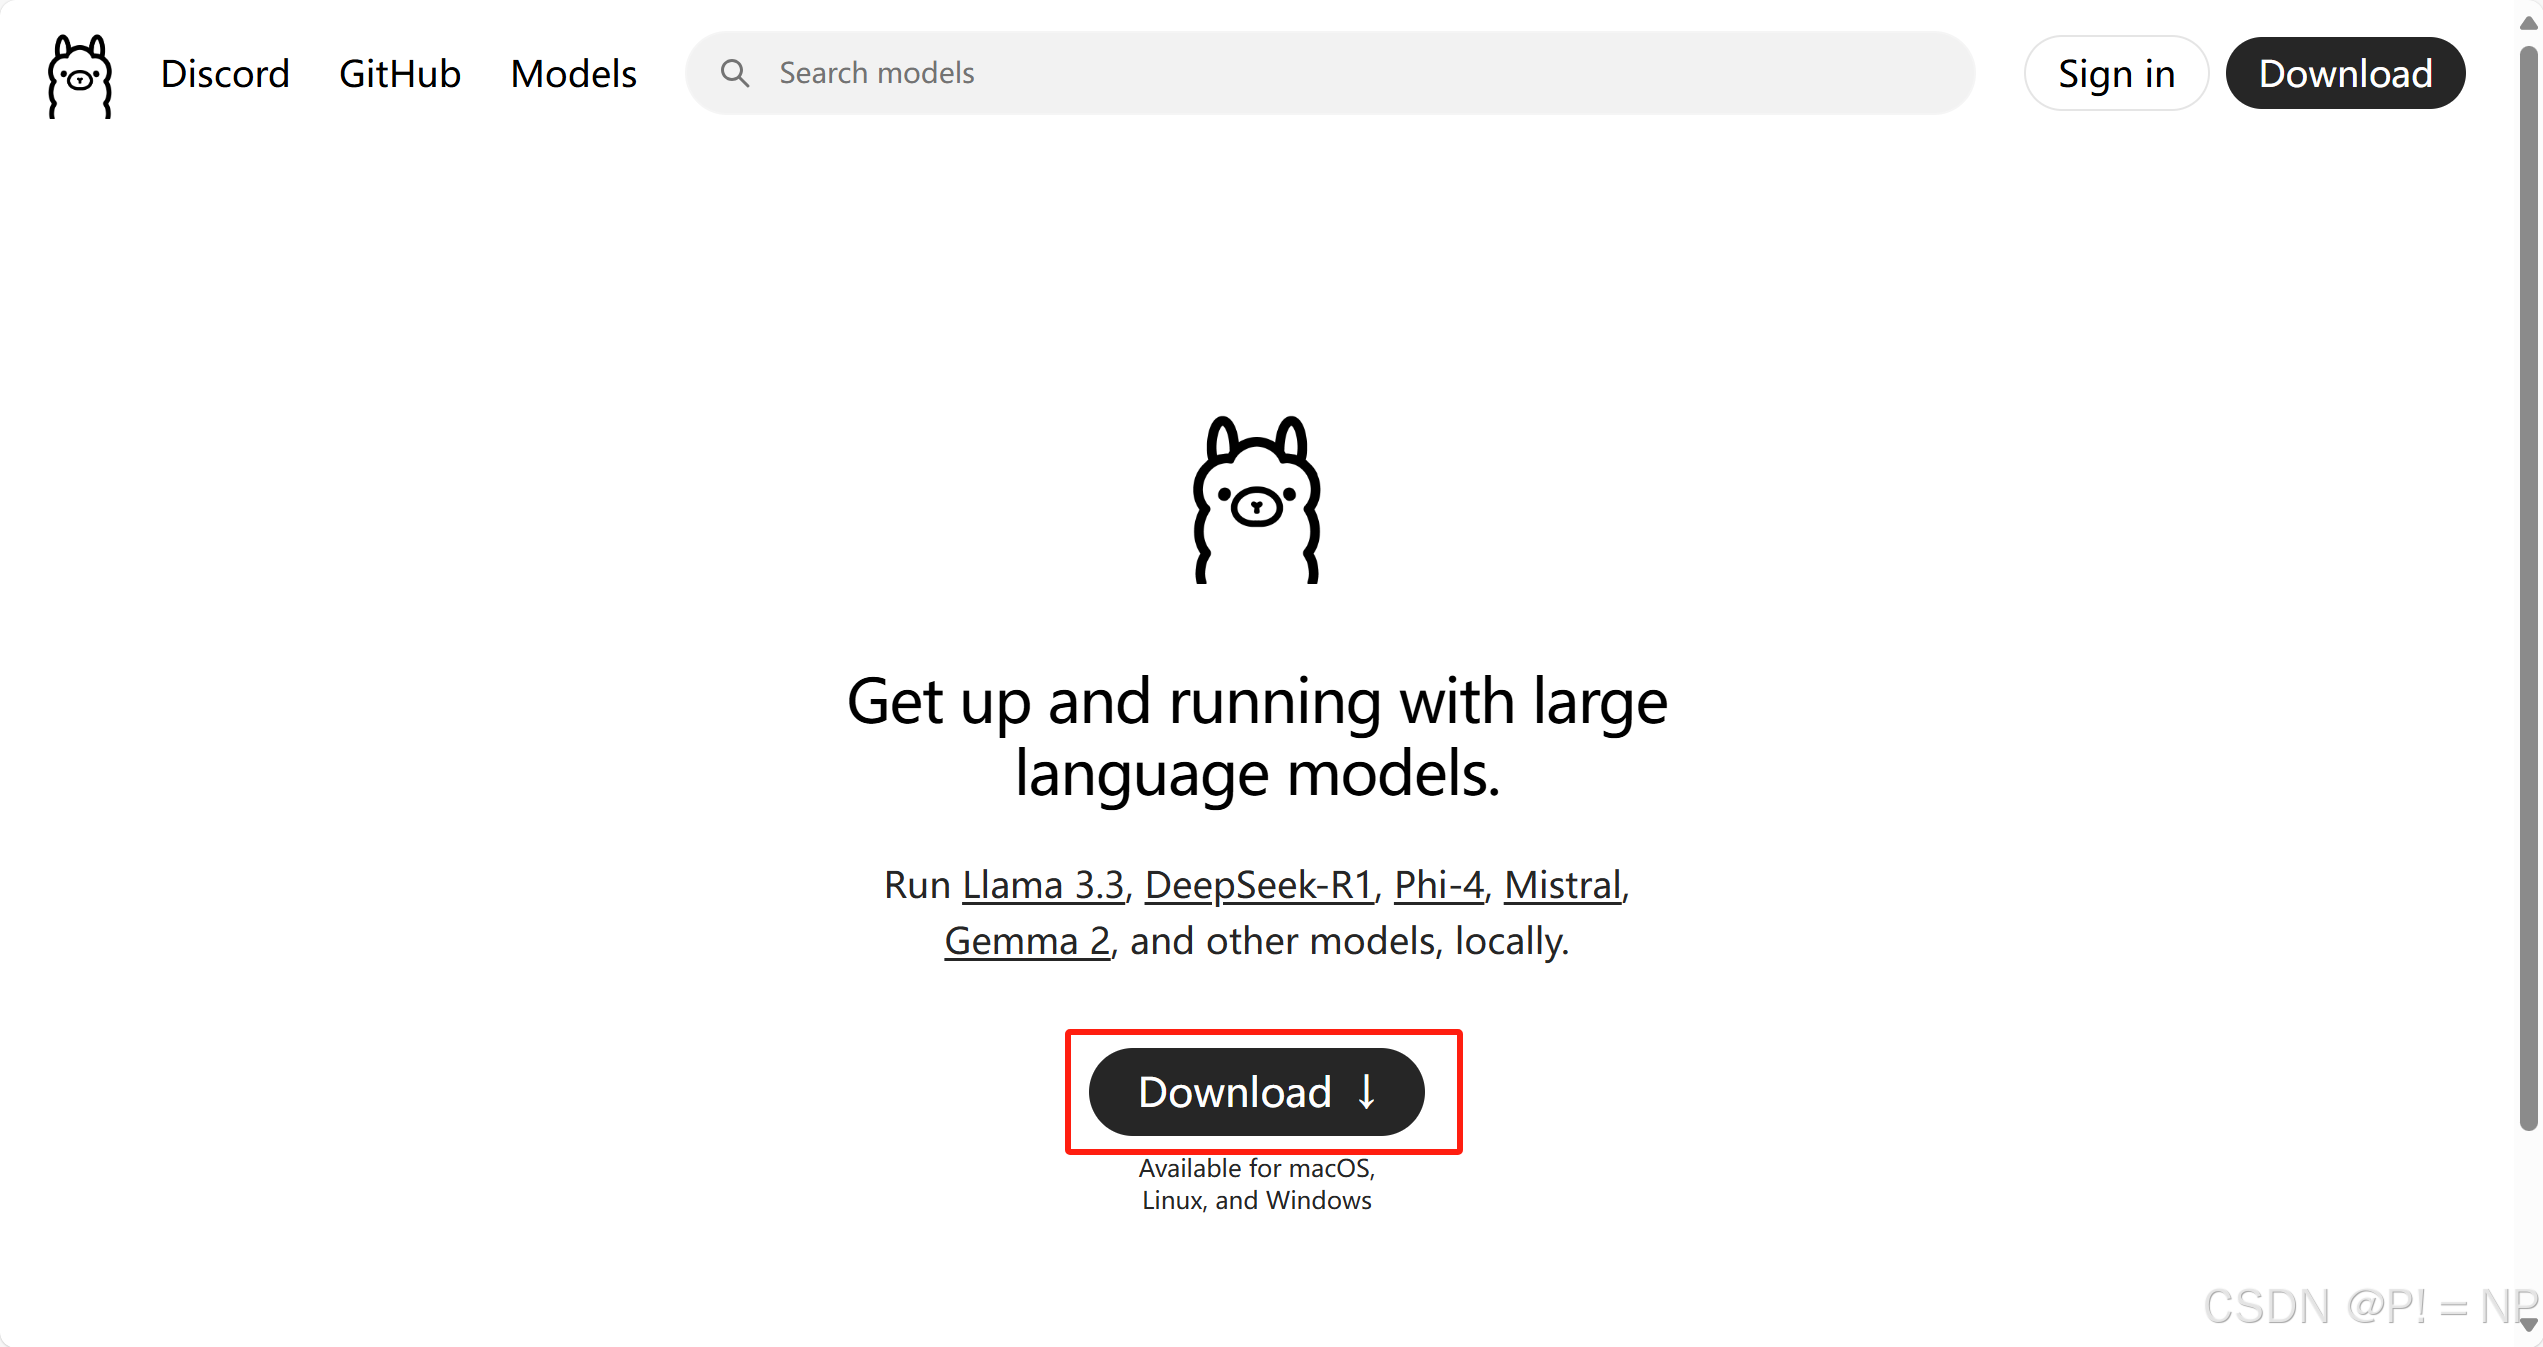This screenshot has height=1347, width=2543.
Task: Click the scrollbar up arrow
Action: (x=2528, y=23)
